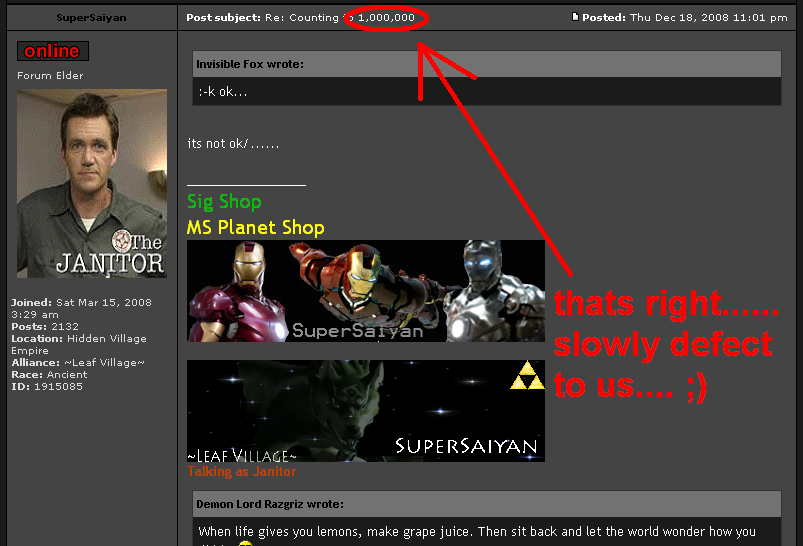Open the MS Planet Shop link
Image resolution: width=803 pixels, height=546 pixels.
click(x=255, y=227)
